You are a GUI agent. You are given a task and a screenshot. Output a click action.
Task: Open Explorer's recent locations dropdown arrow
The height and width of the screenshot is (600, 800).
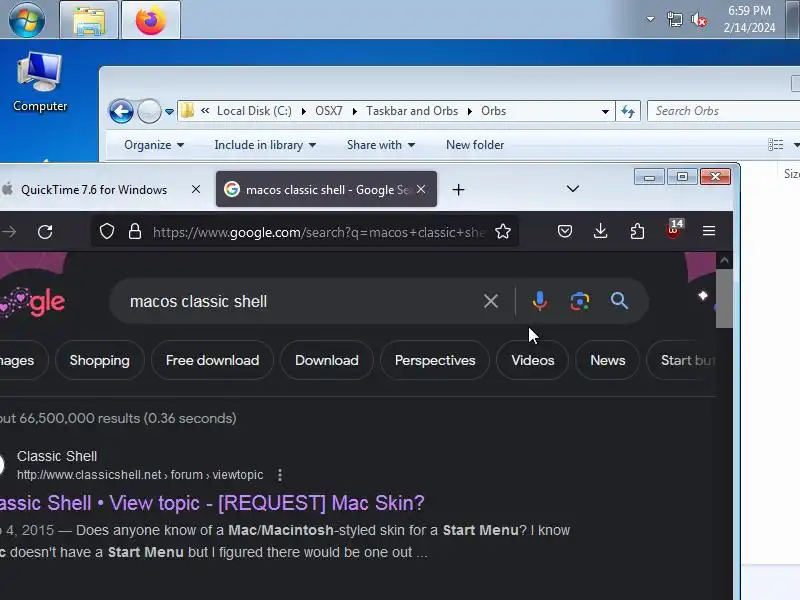169,111
